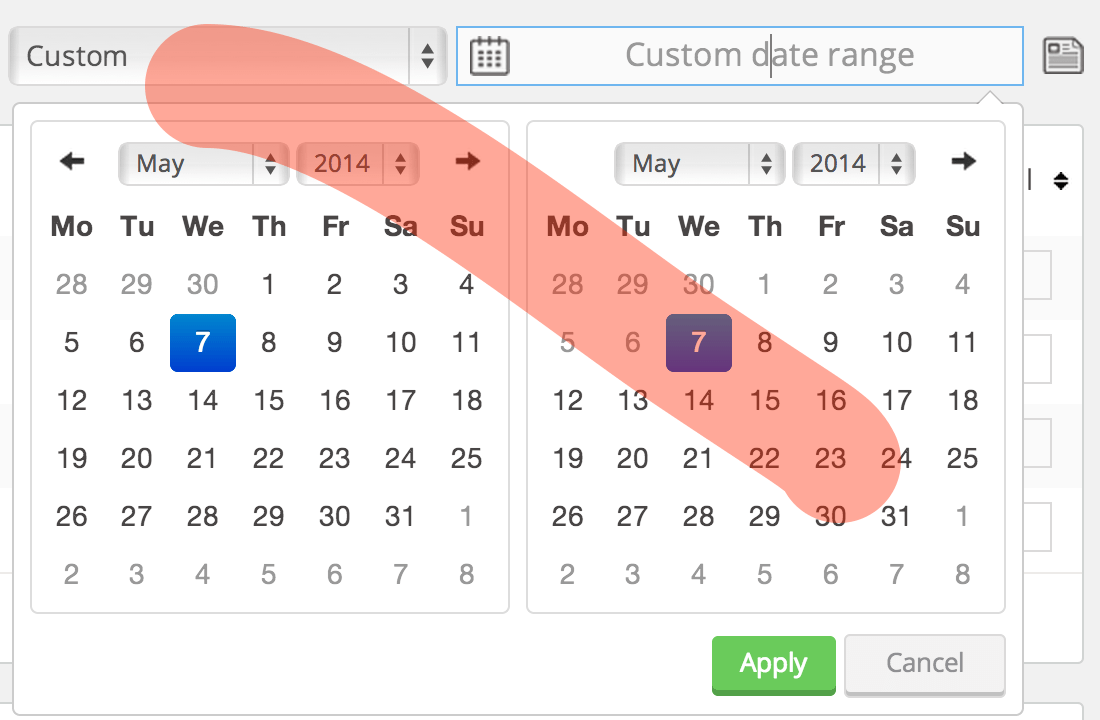Pick May 15 in the left calendar
The image size is (1100, 720).
click(269, 401)
